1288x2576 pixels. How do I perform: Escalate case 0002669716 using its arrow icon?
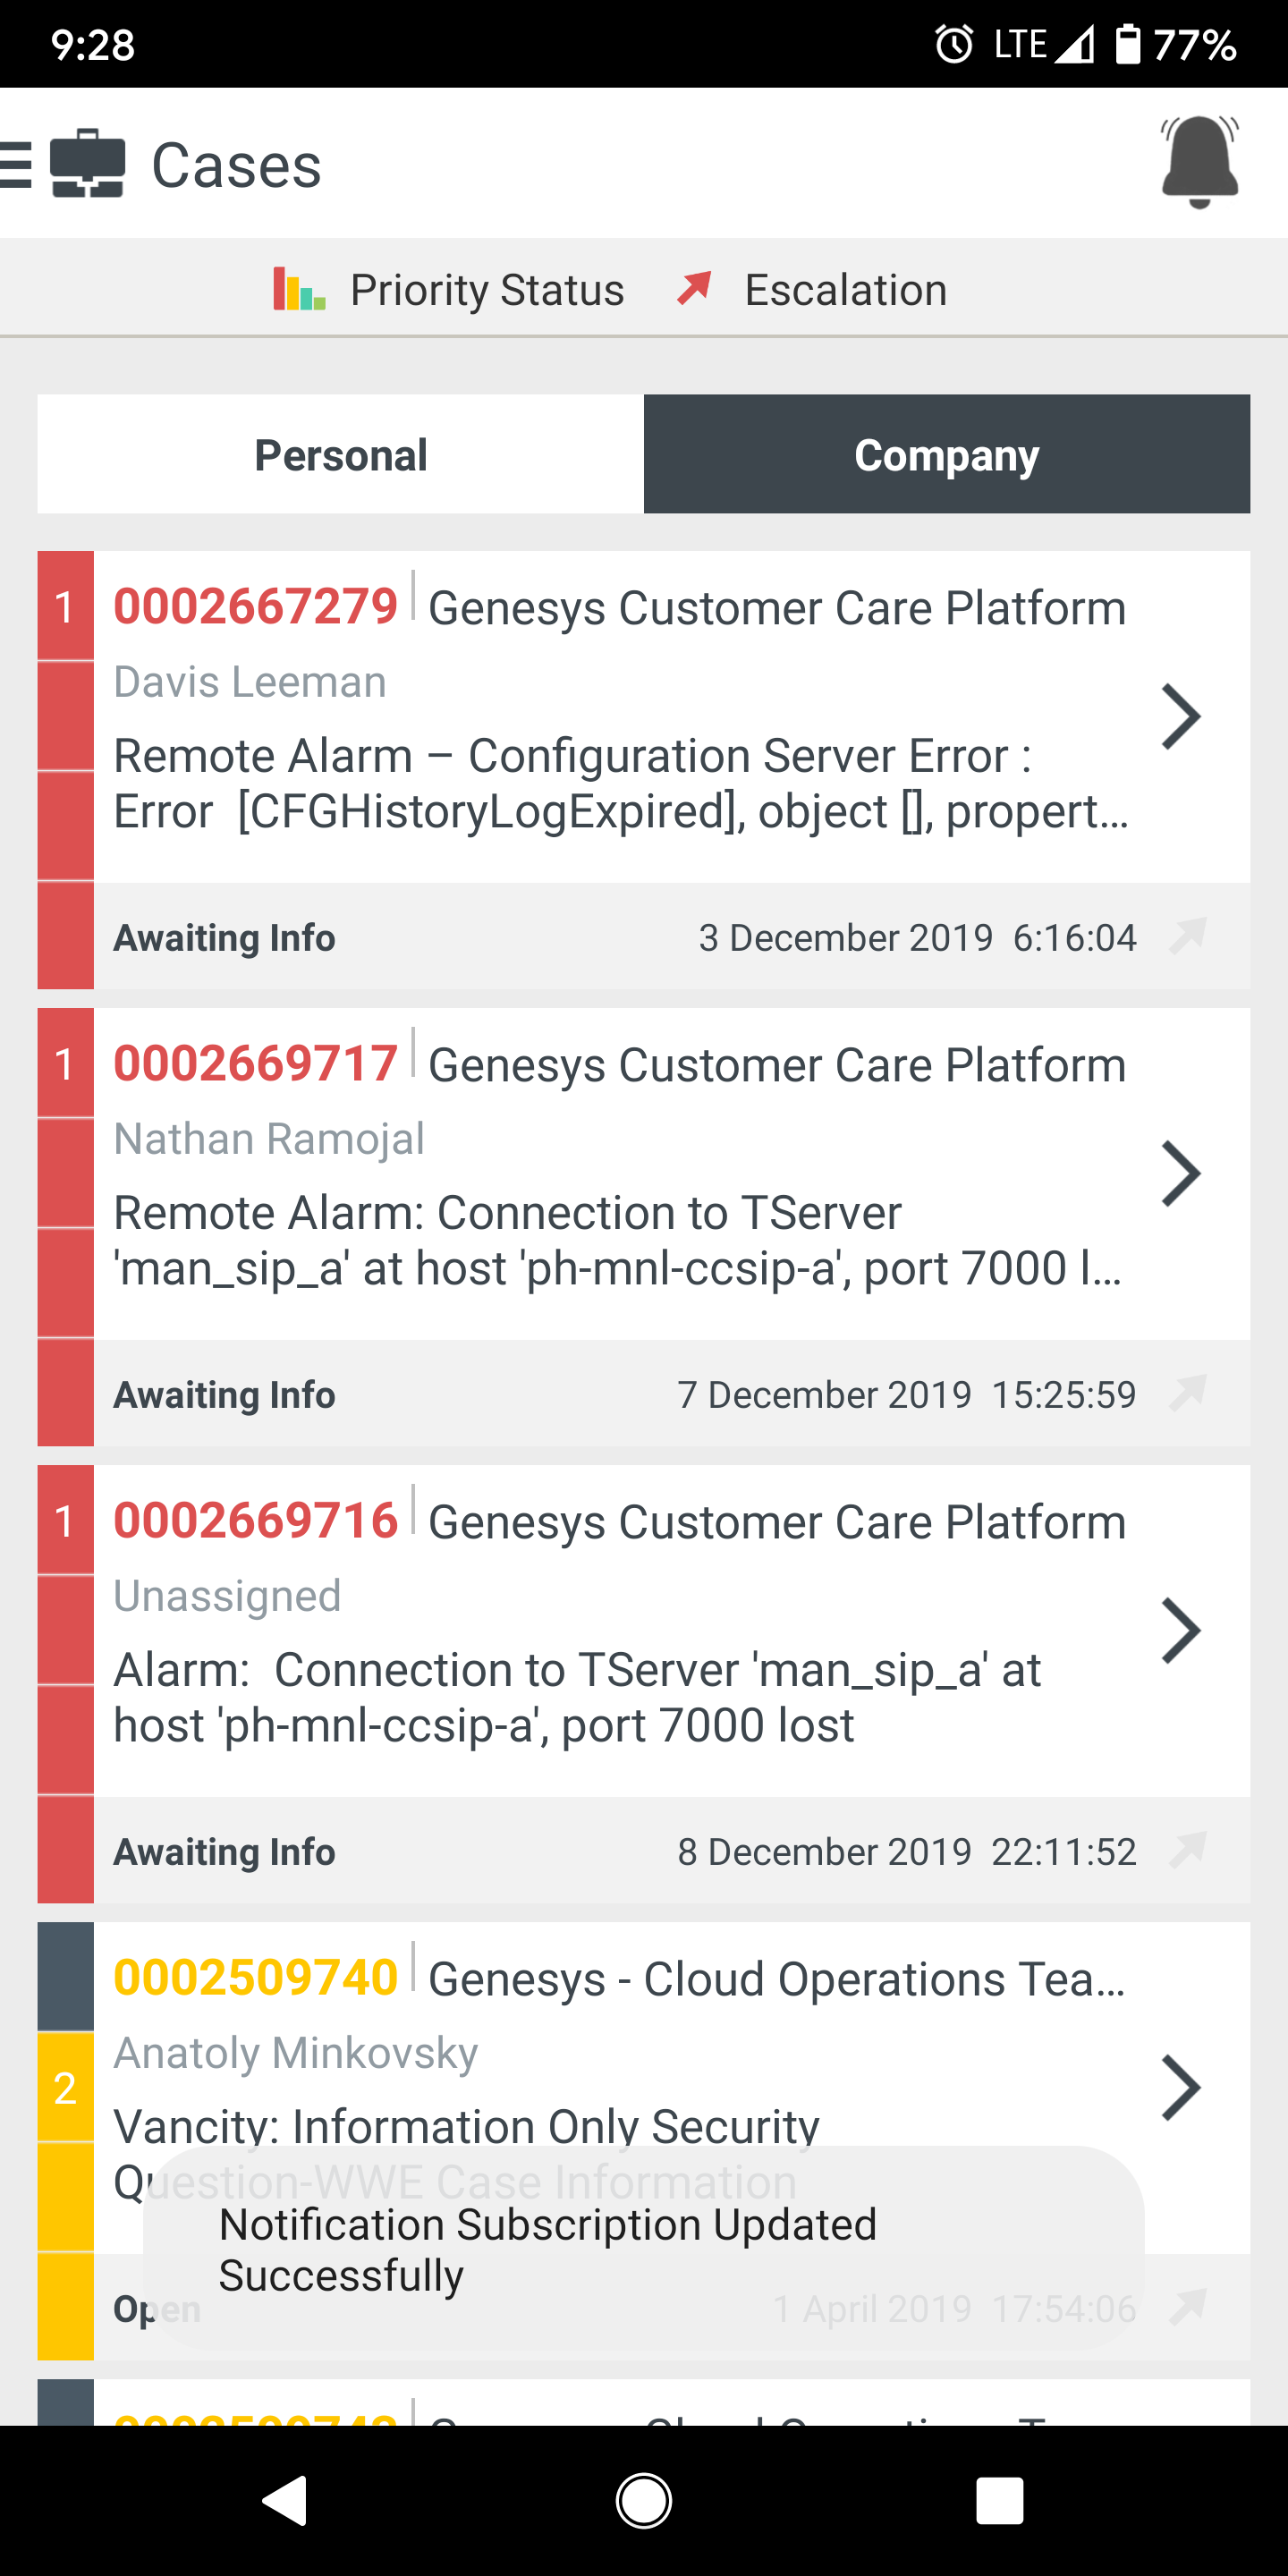tap(1188, 1850)
